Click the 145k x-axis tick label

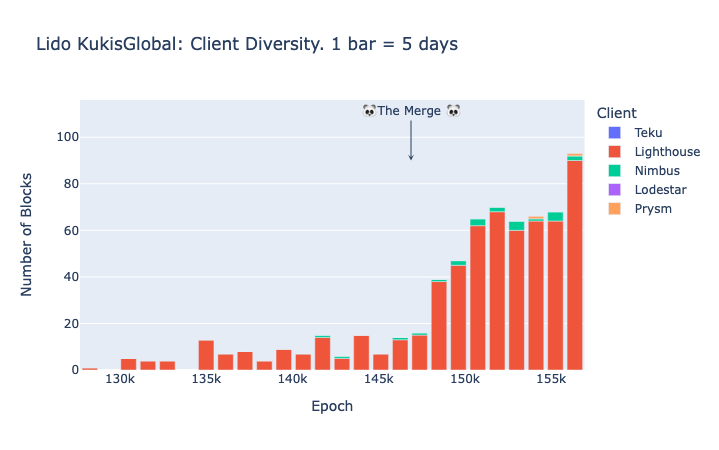(x=378, y=379)
